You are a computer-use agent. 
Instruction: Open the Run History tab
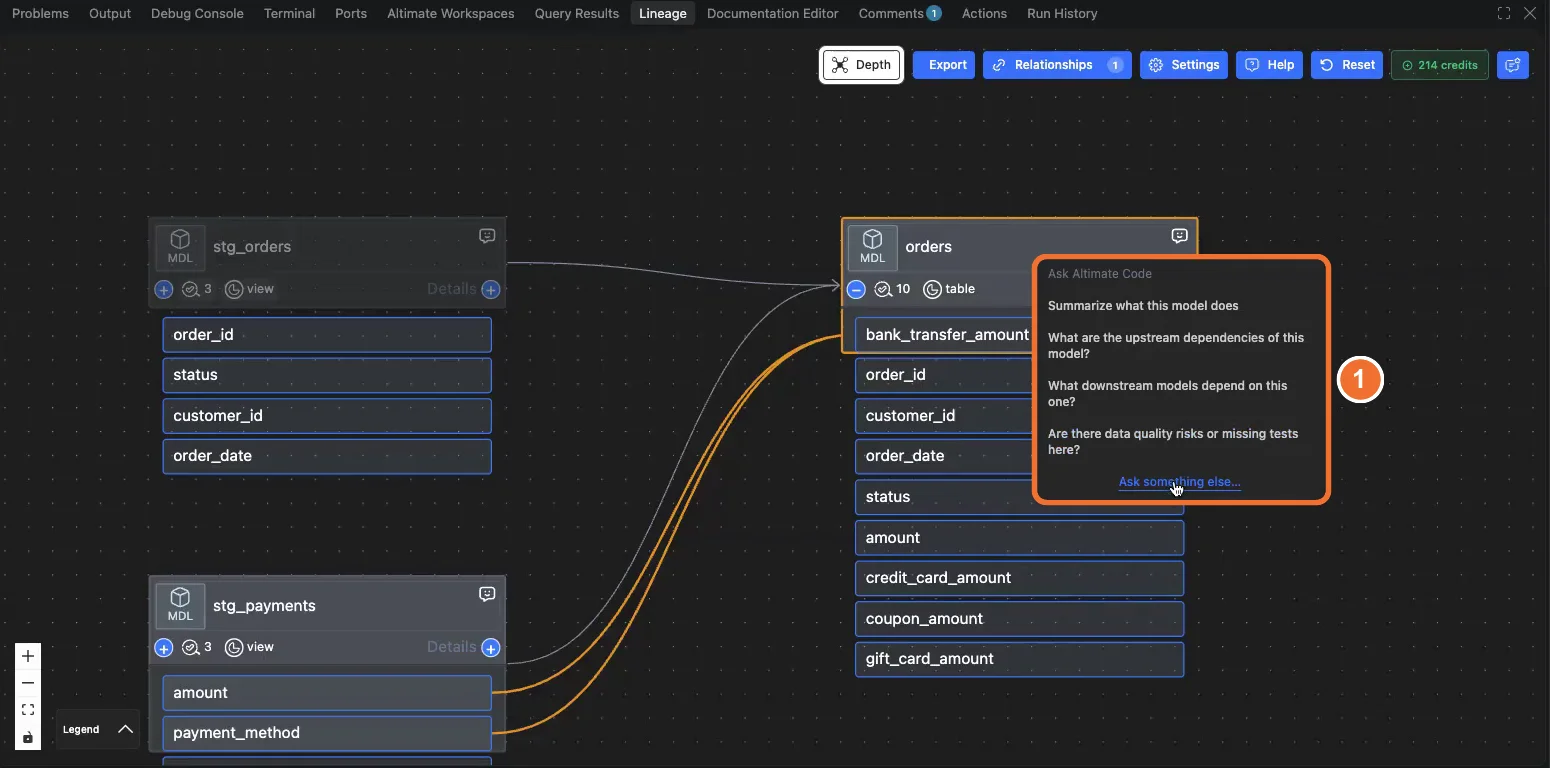(x=1062, y=13)
